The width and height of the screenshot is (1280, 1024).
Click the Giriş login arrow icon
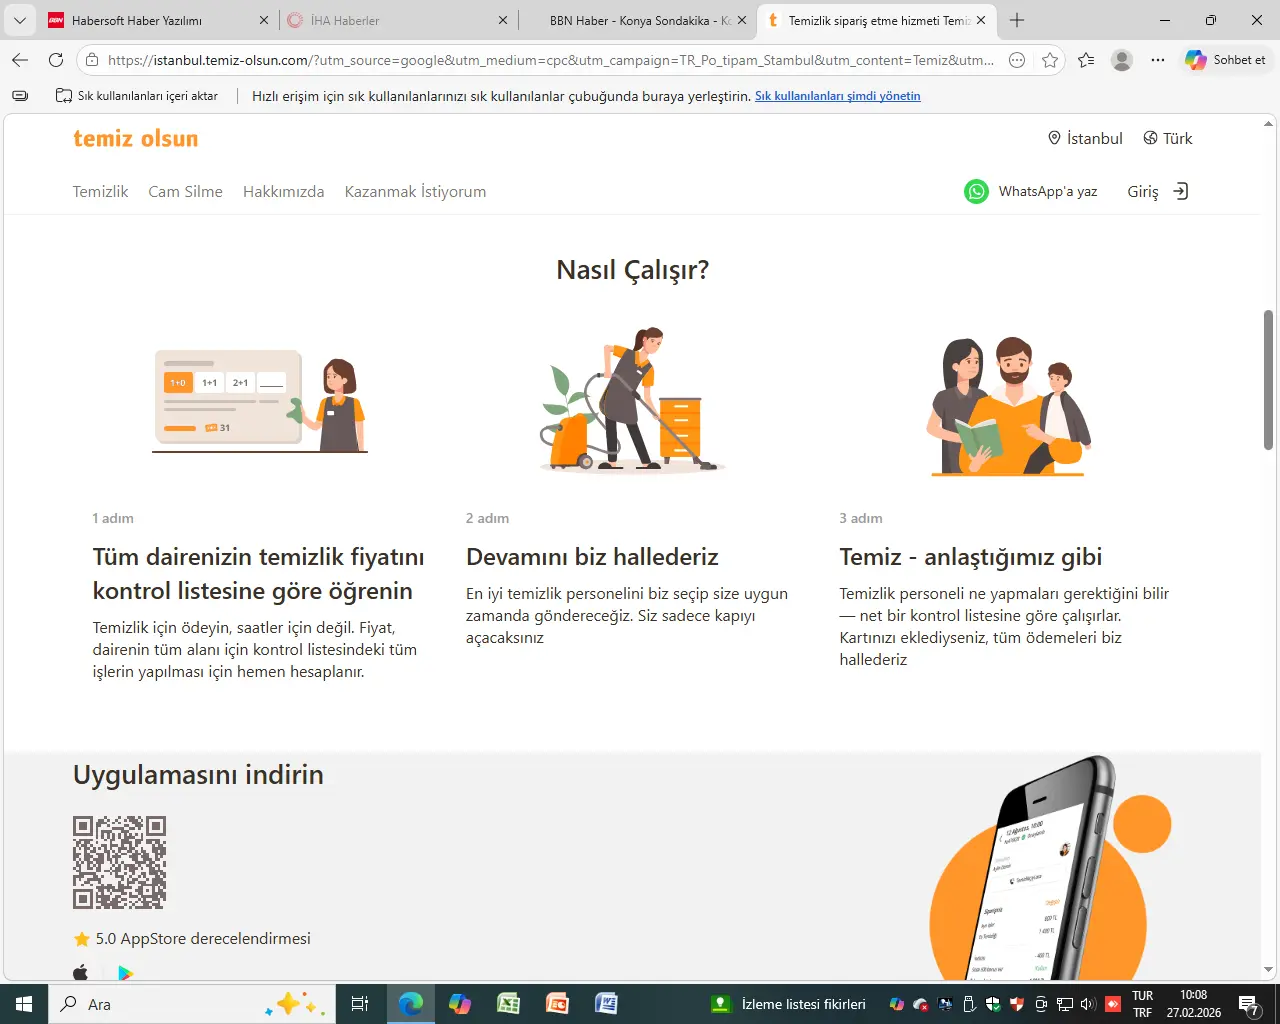coord(1180,191)
